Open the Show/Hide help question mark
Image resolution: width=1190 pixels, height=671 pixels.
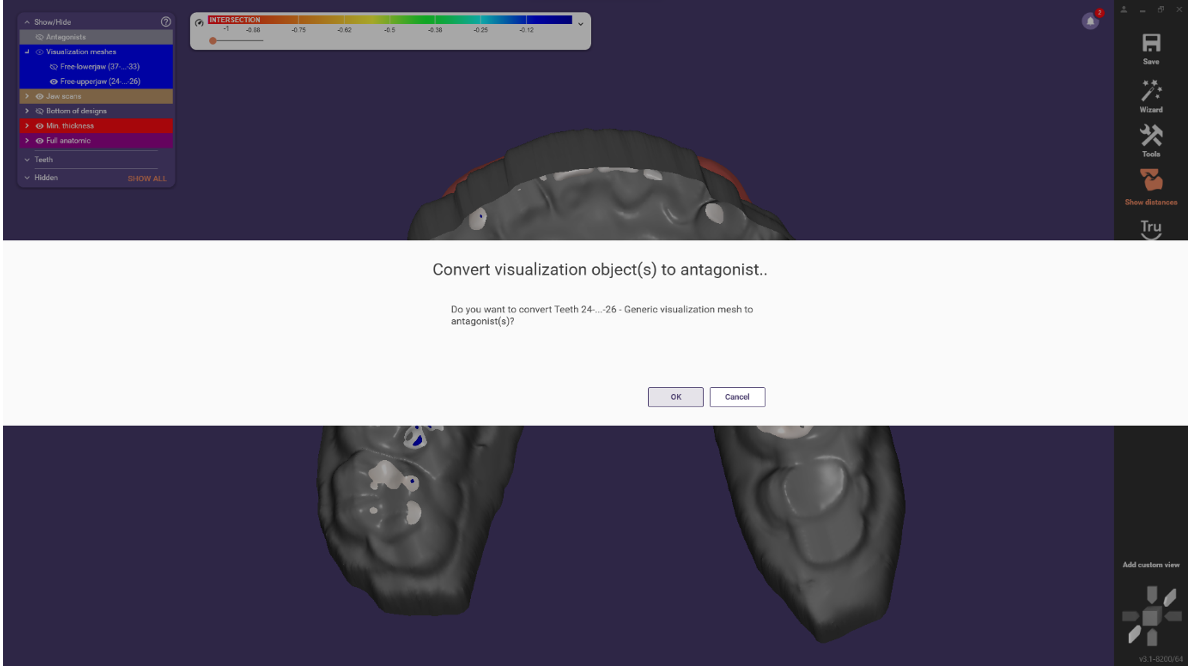(x=166, y=20)
